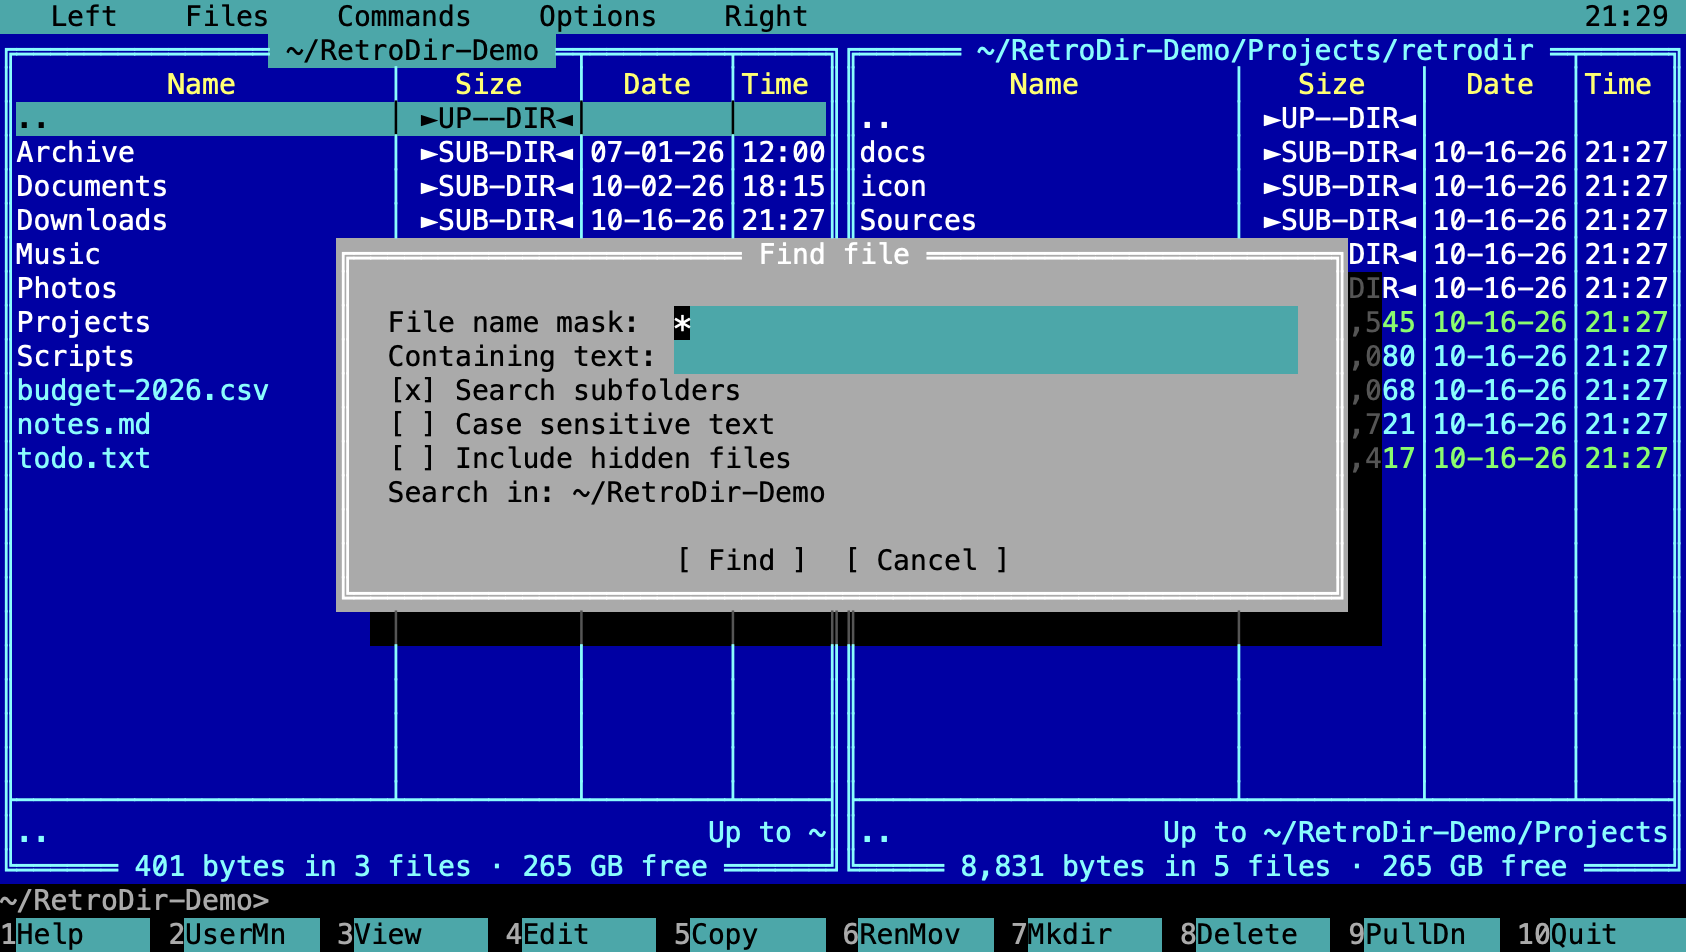The width and height of the screenshot is (1686, 952).
Task: Click the ~/RetroDir-Demo left panel path title
Action: (x=412, y=50)
